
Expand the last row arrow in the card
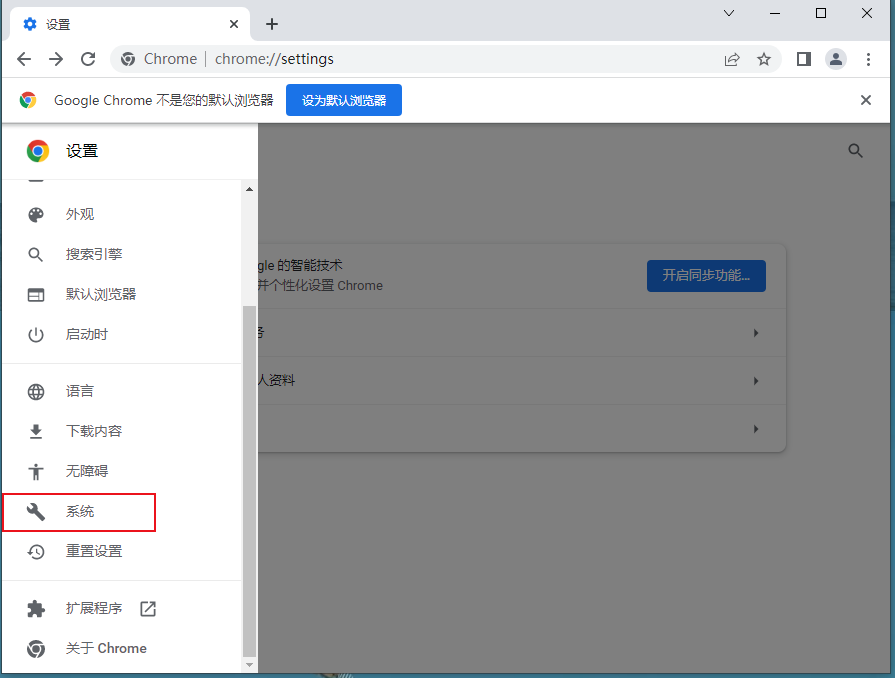coord(756,429)
